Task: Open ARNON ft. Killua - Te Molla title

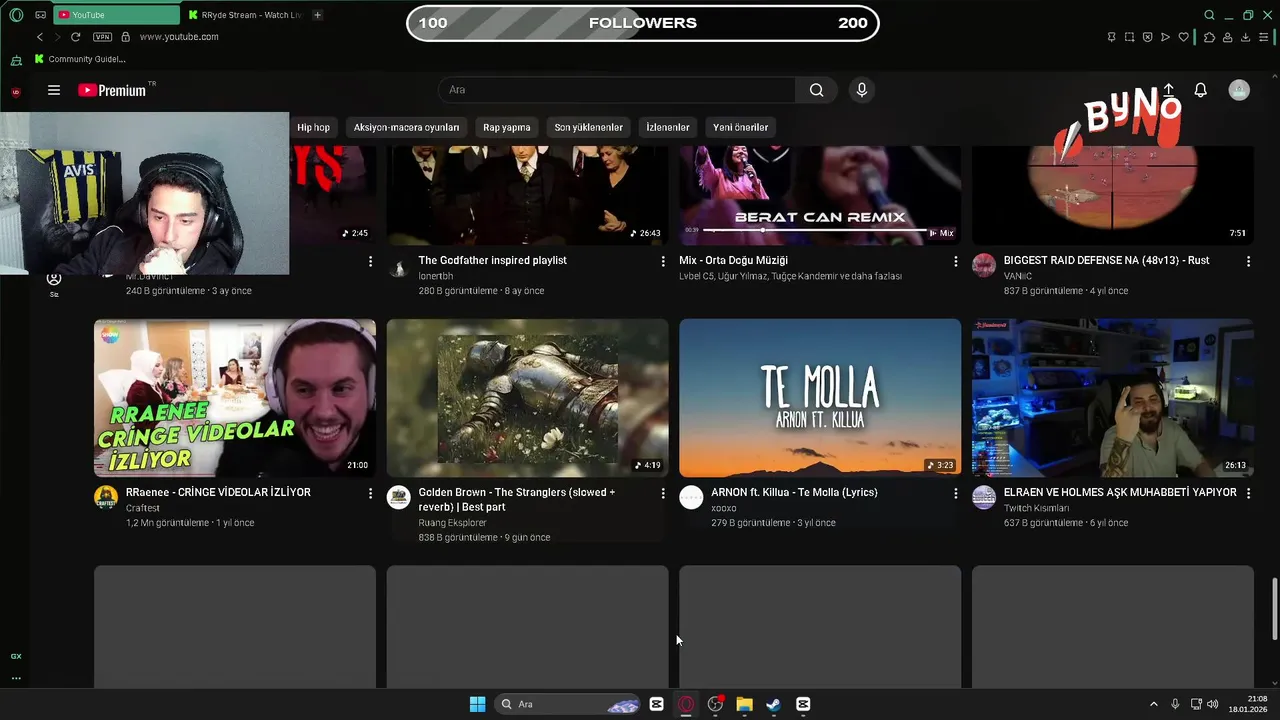Action: 794,492
